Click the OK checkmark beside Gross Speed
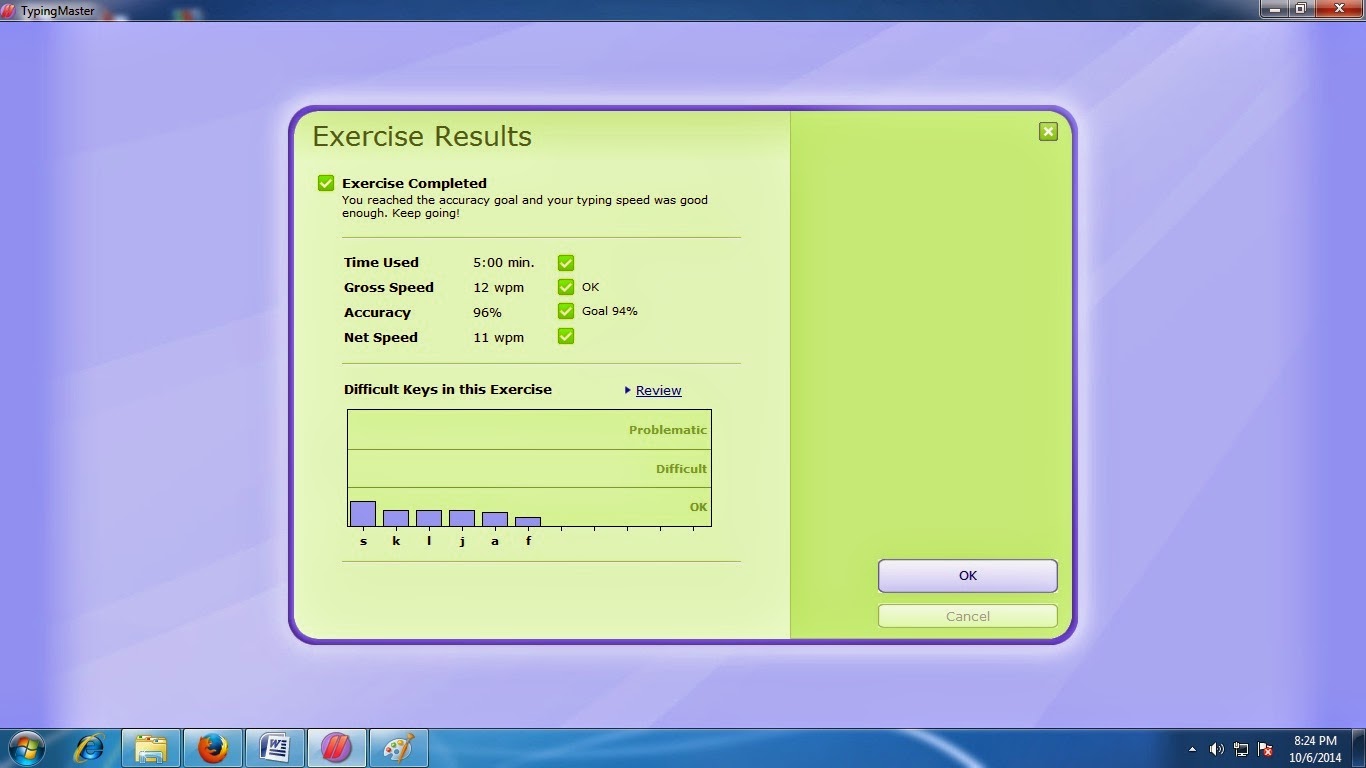 click(x=566, y=287)
